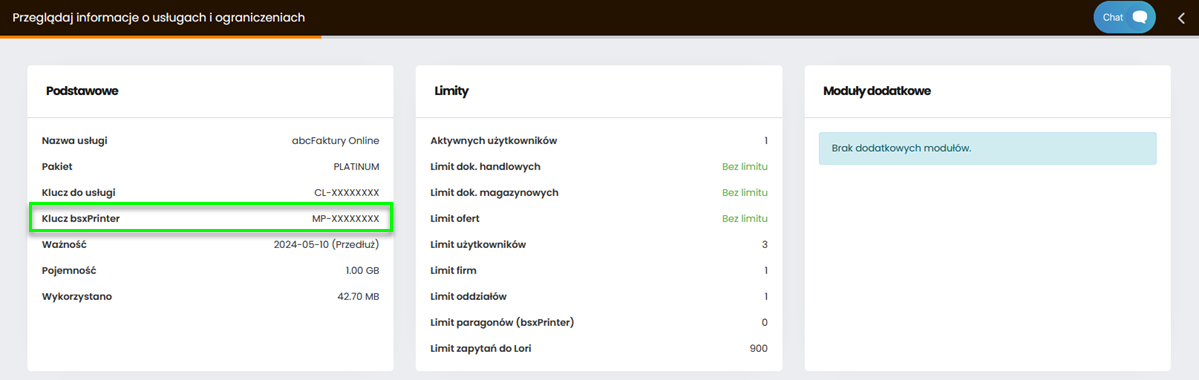This screenshot has width=1199, height=380.
Task: Click the 'Klucz do usługi' label
Action: click(x=79, y=193)
